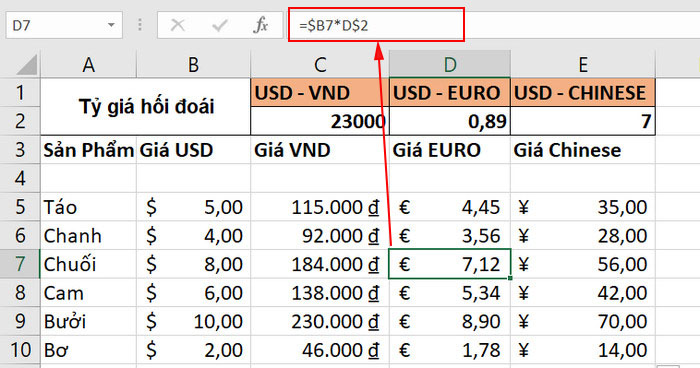Click the merged cell 'Tỷ giá hối đoái'
The height and width of the screenshot is (368, 700).
coord(146,107)
